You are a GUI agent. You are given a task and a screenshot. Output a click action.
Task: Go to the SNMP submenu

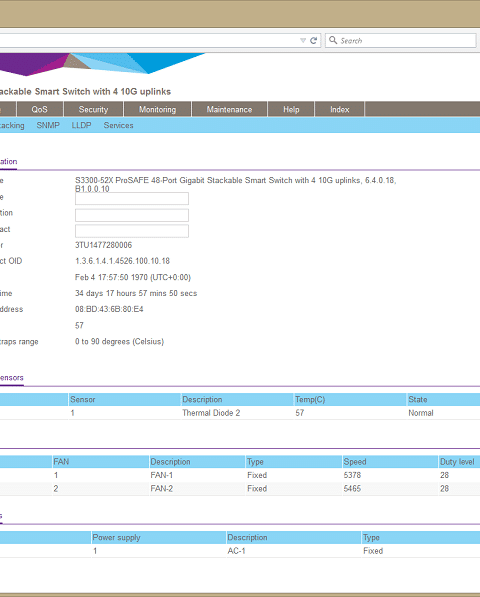[48, 125]
